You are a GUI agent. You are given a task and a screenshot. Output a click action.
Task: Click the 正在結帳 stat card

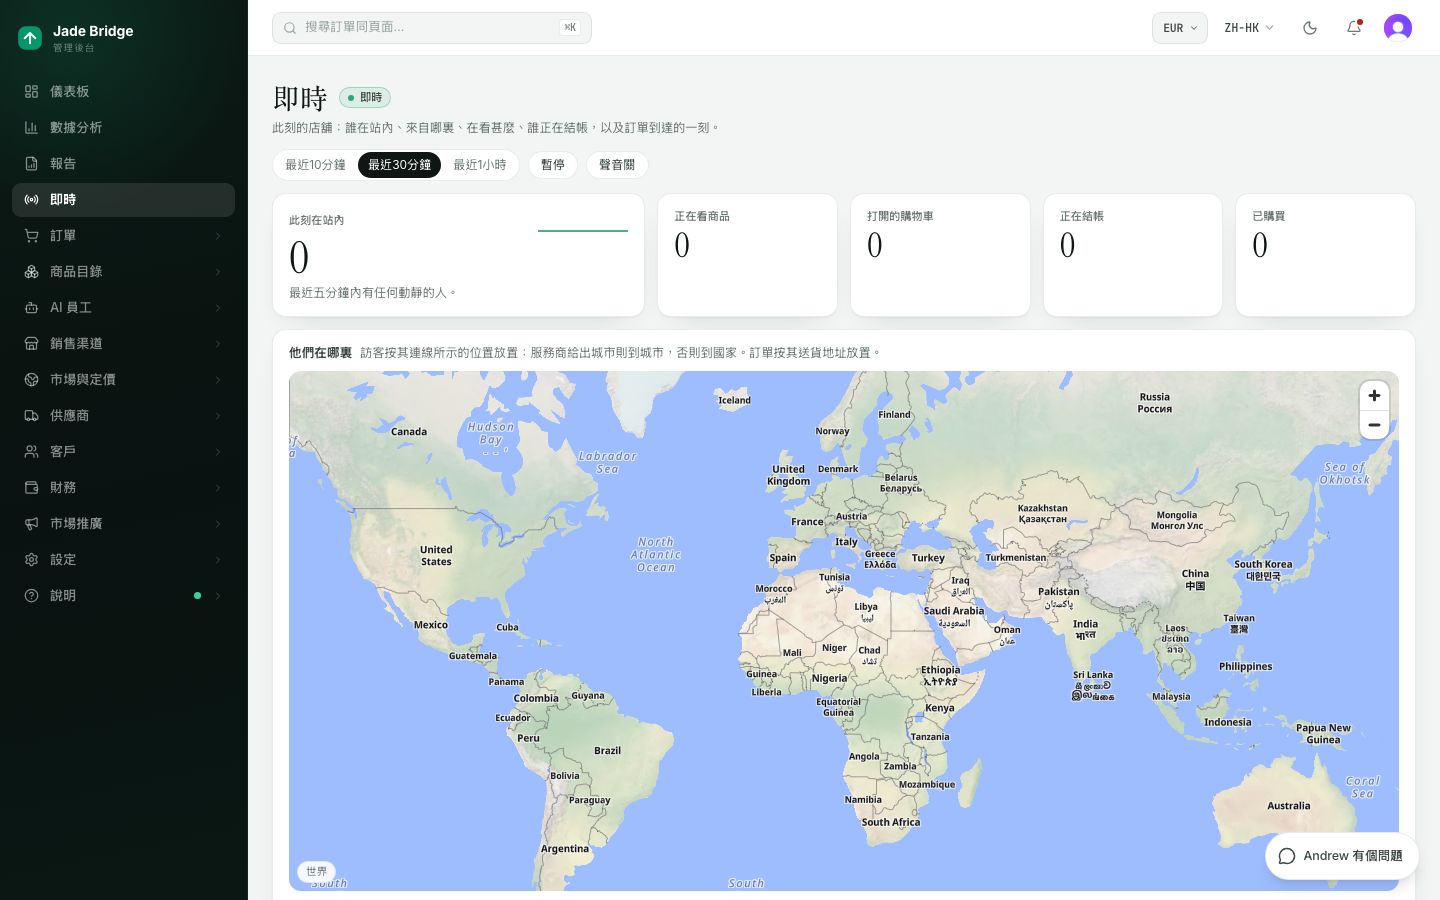(x=1133, y=255)
